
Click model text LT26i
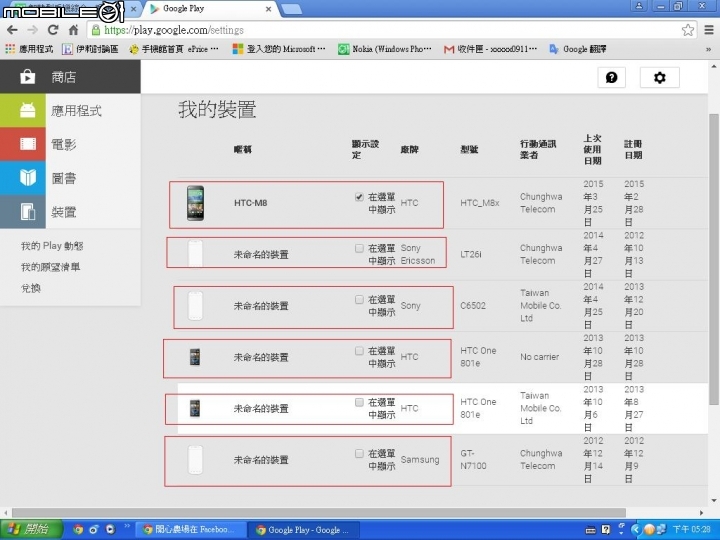point(471,254)
